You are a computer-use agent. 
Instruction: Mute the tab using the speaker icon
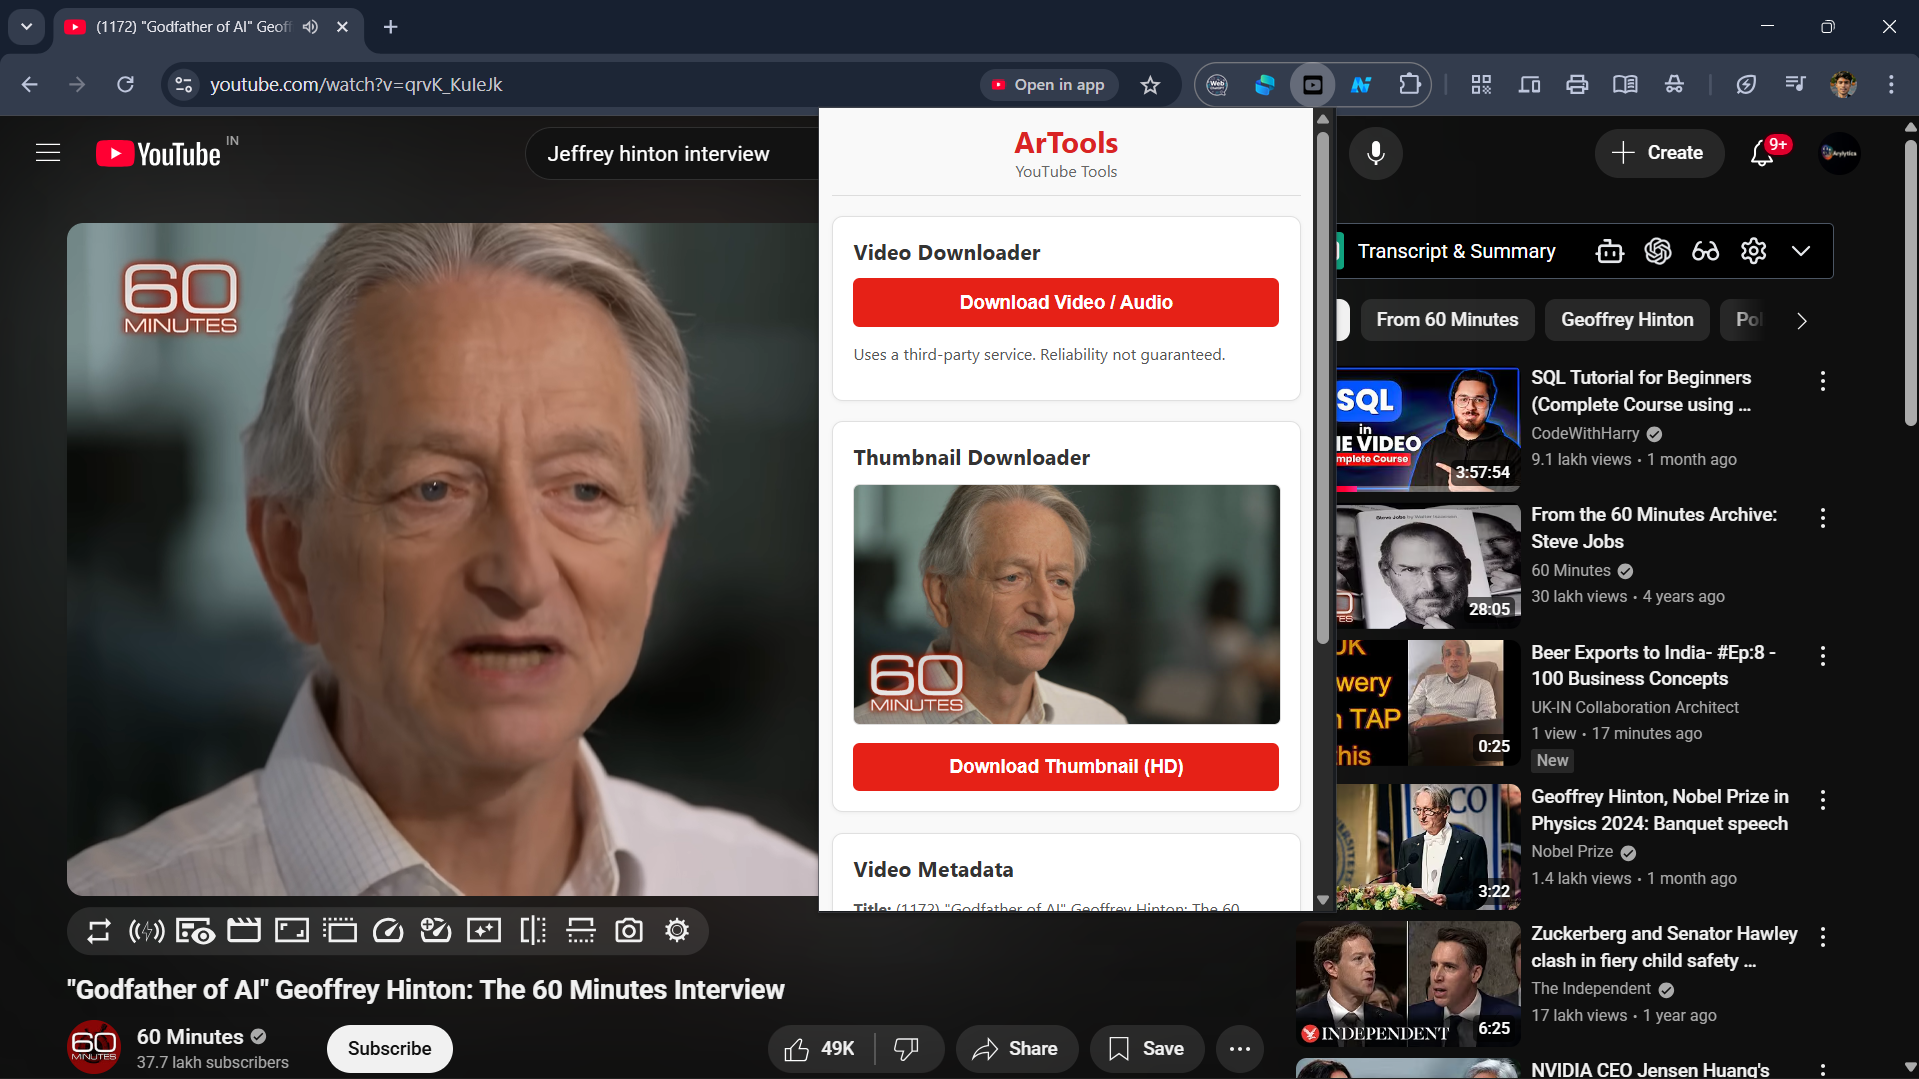point(311,27)
